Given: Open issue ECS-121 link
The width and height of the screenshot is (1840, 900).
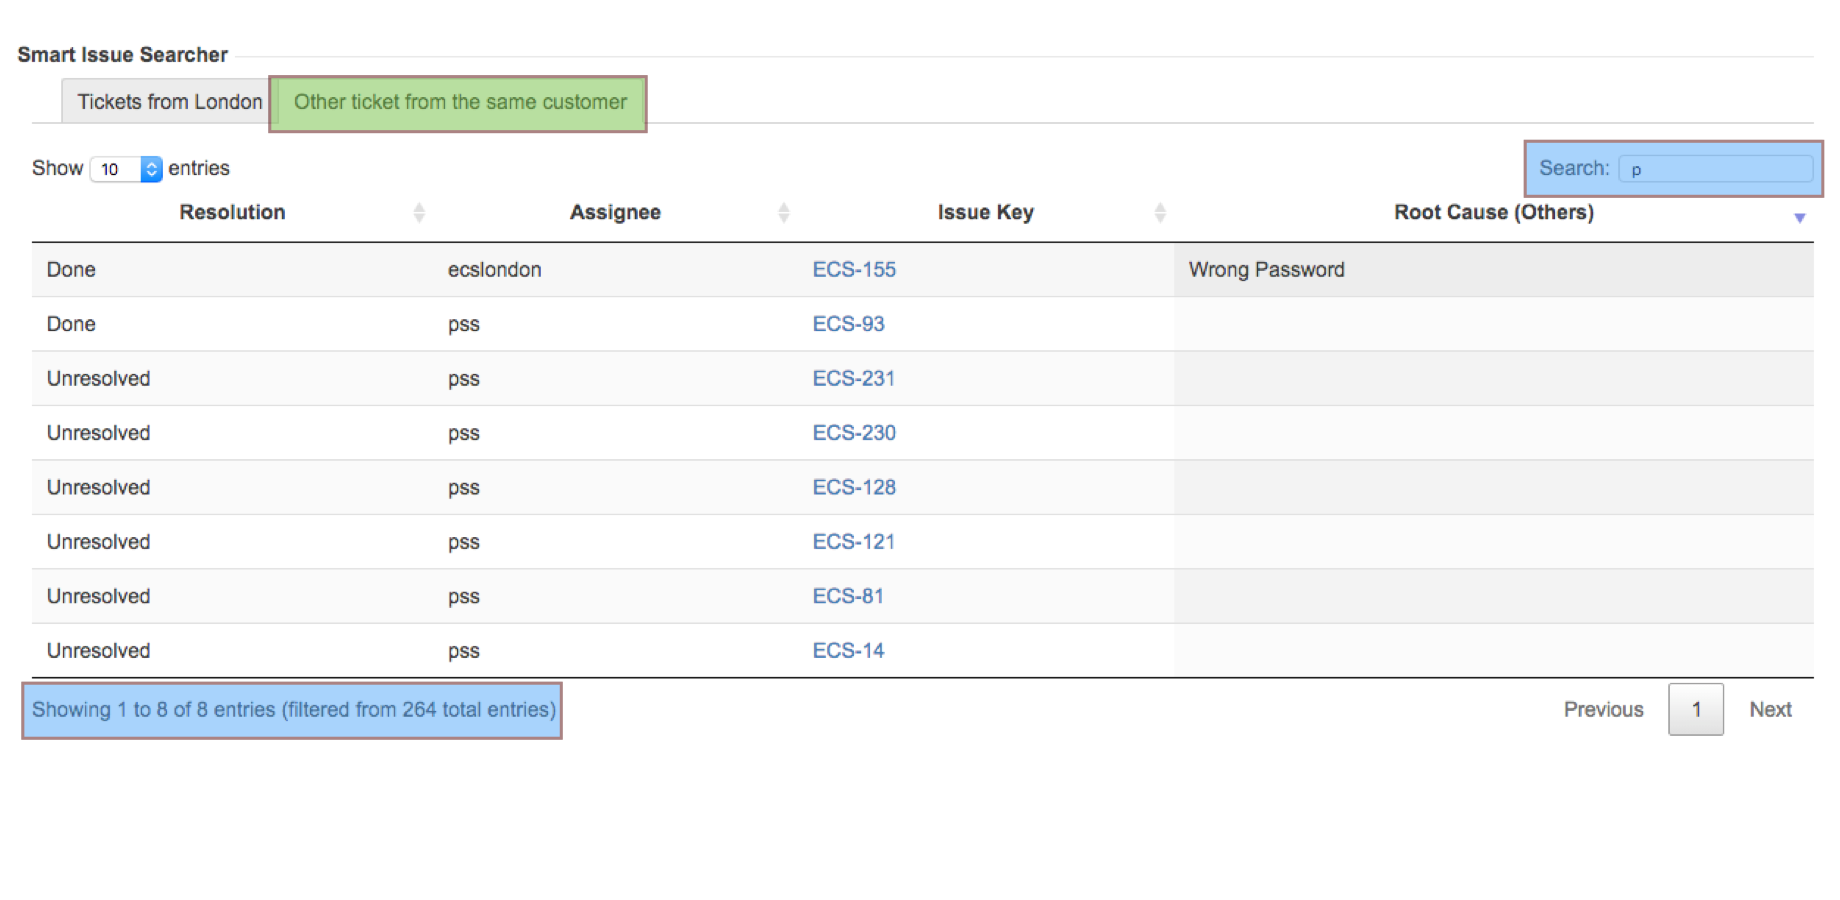Looking at the screenshot, I should click(853, 542).
